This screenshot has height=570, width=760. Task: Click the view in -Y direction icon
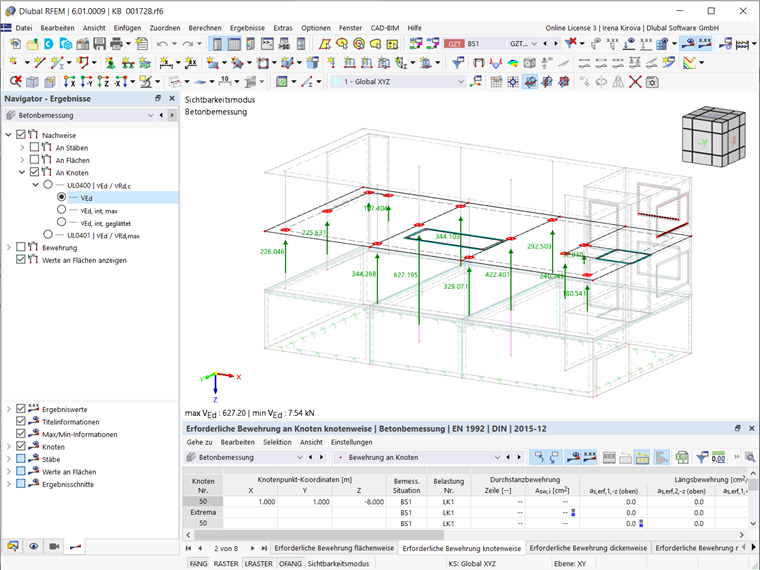tap(87, 82)
